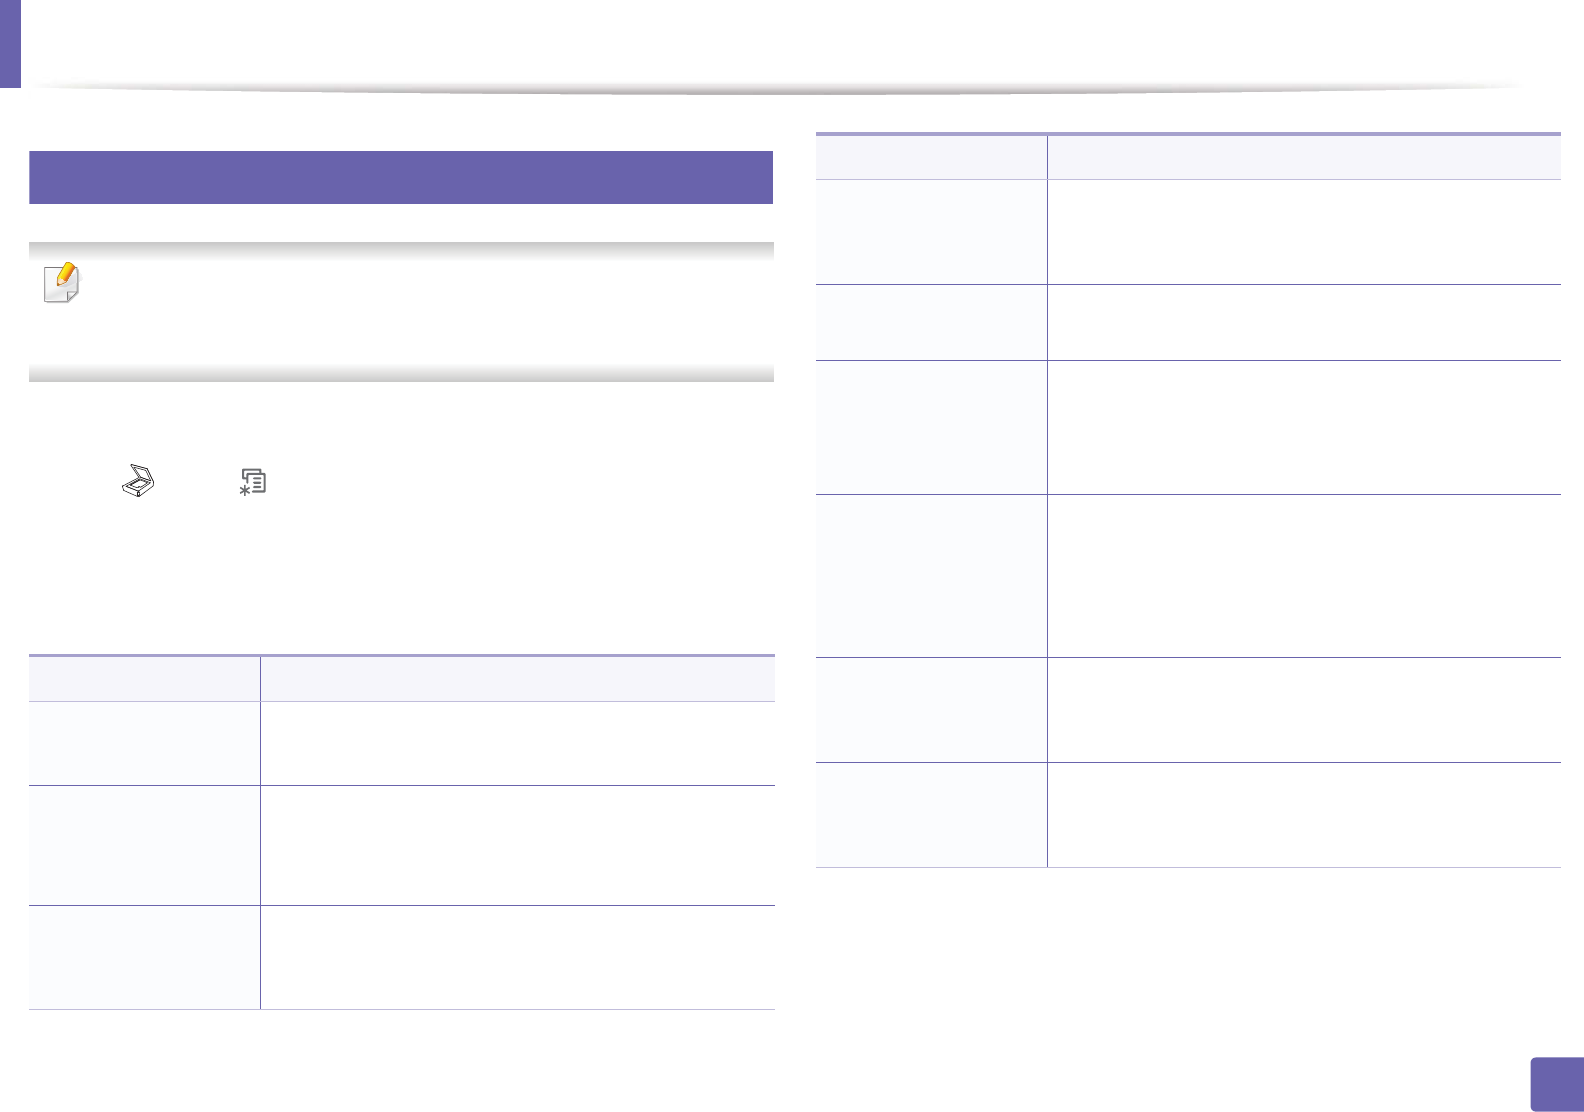Click the right table's header first column
Viewport: 1584px width, 1112px height.
[931, 157]
